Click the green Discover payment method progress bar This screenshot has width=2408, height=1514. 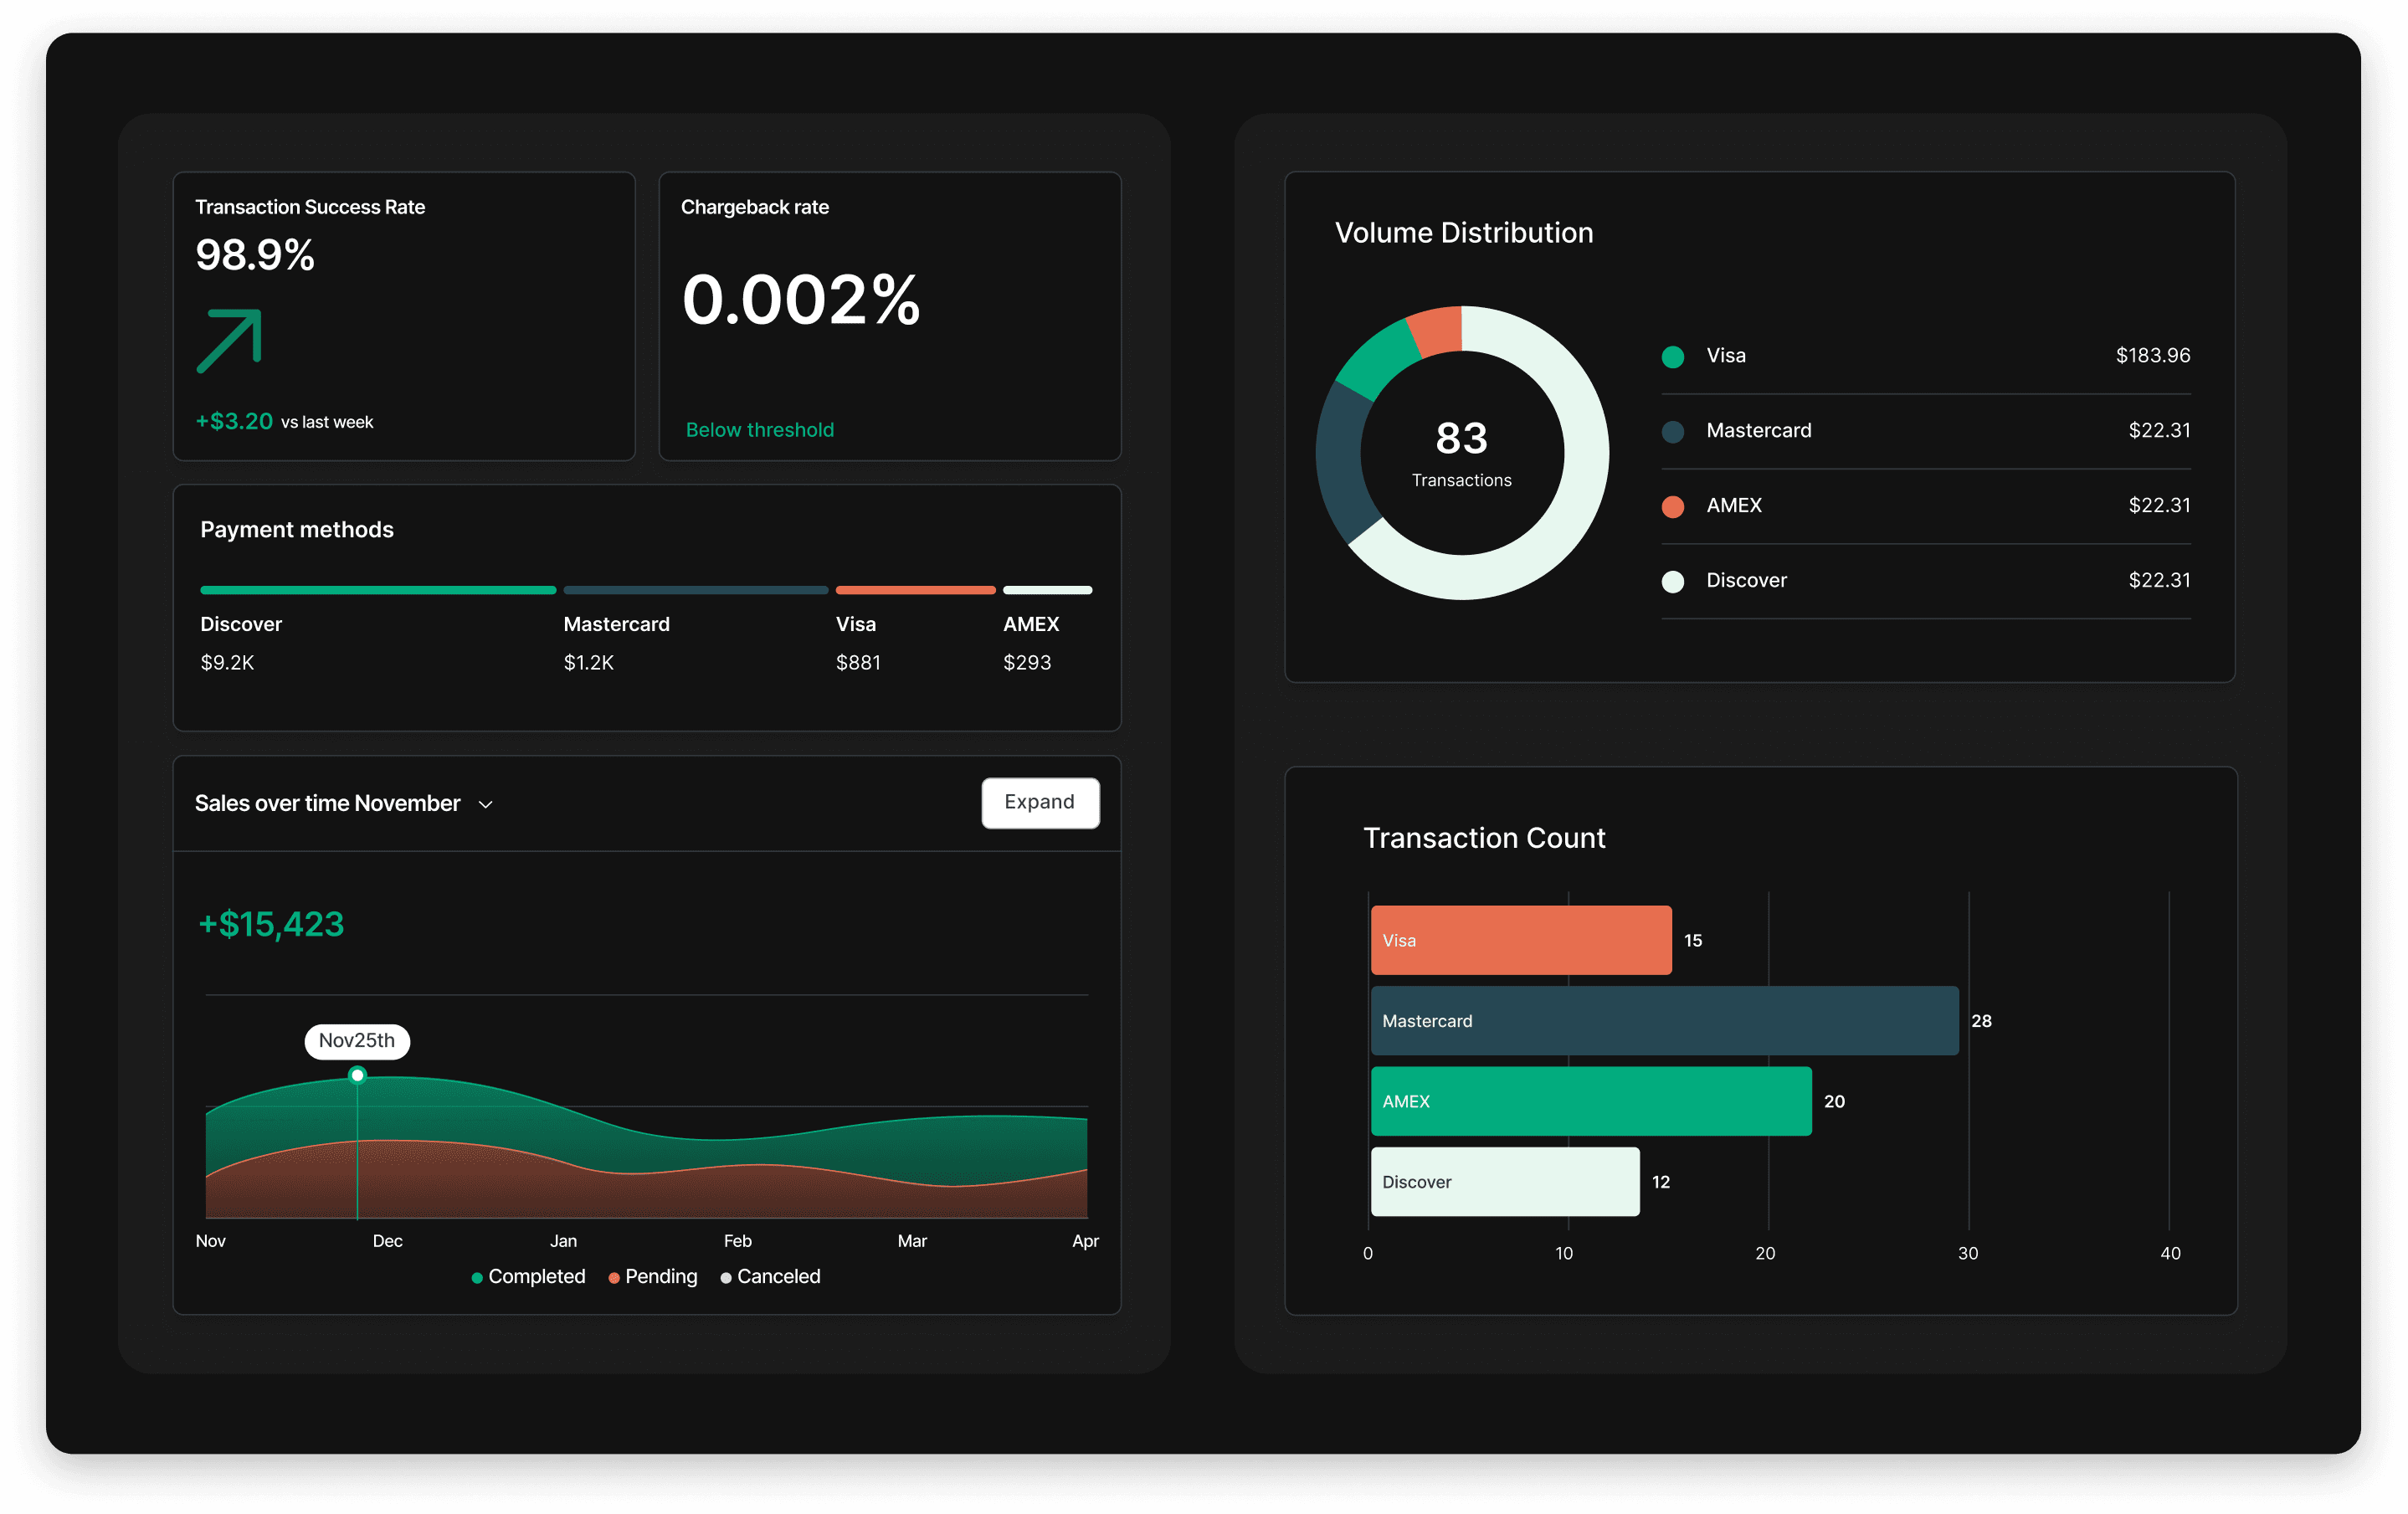pos(378,590)
